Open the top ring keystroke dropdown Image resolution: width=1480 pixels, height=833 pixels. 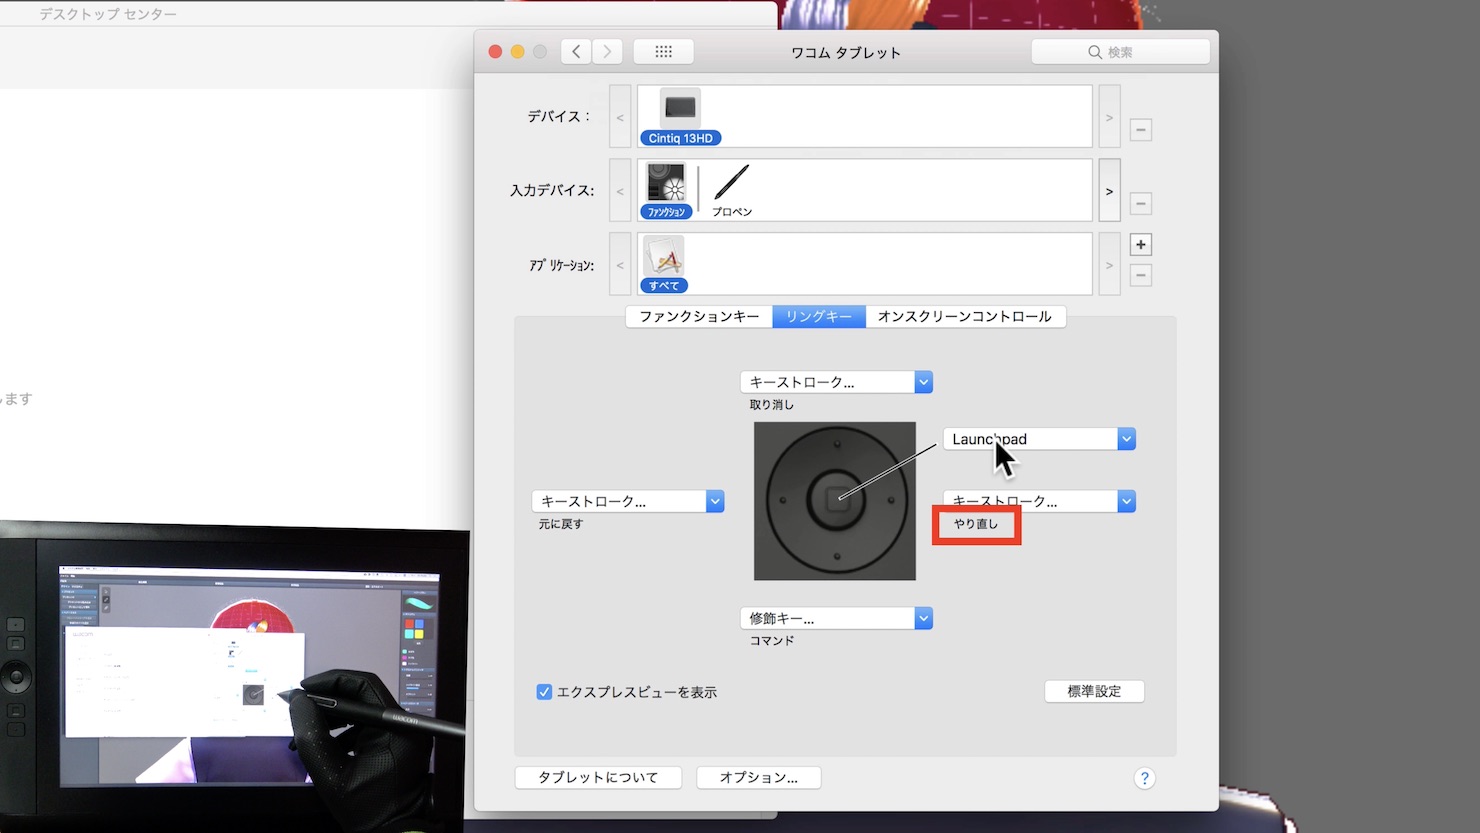point(836,382)
